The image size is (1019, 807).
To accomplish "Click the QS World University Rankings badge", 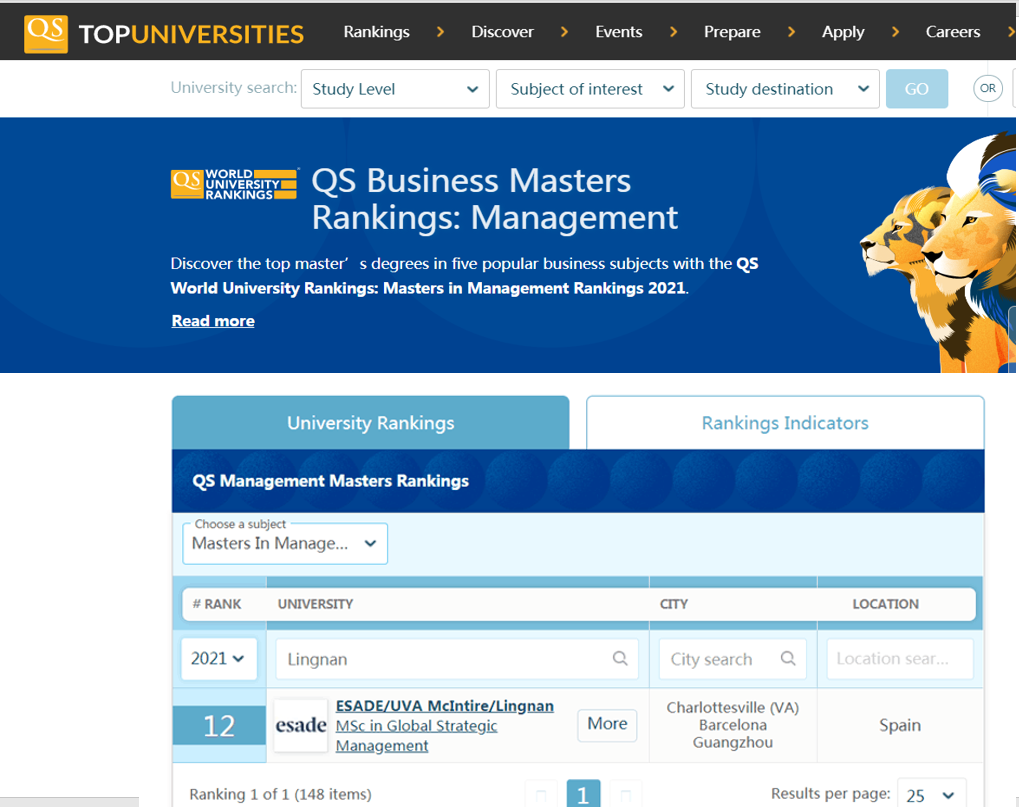I will tap(235, 184).
